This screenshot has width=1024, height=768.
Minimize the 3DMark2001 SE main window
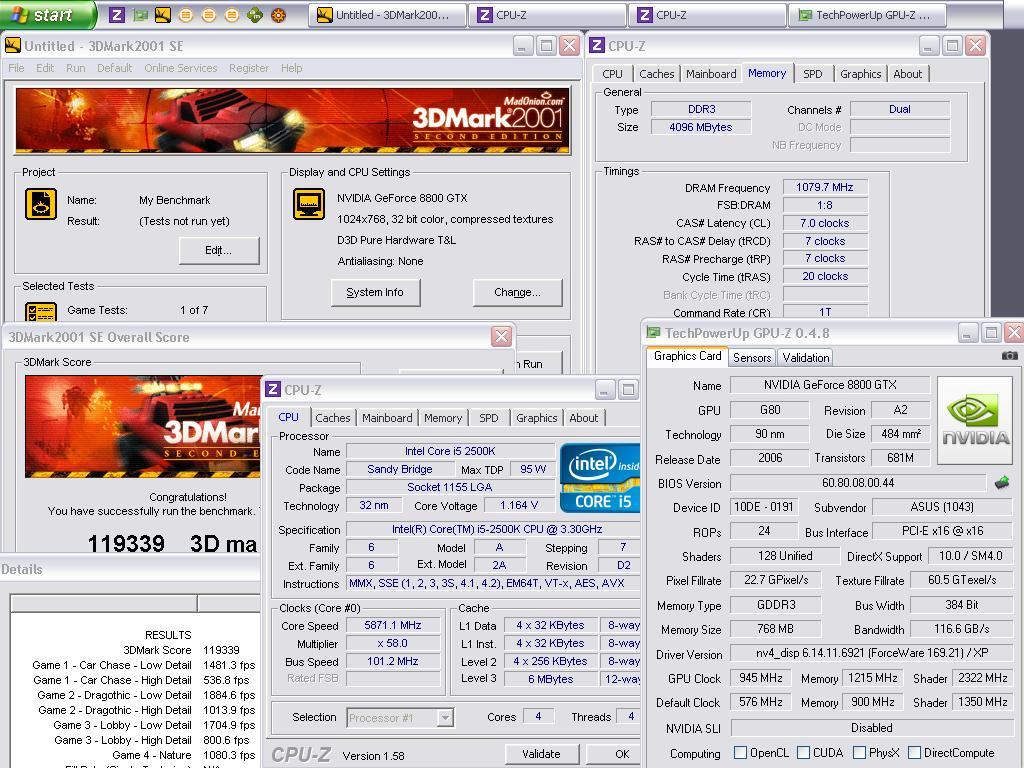point(522,46)
